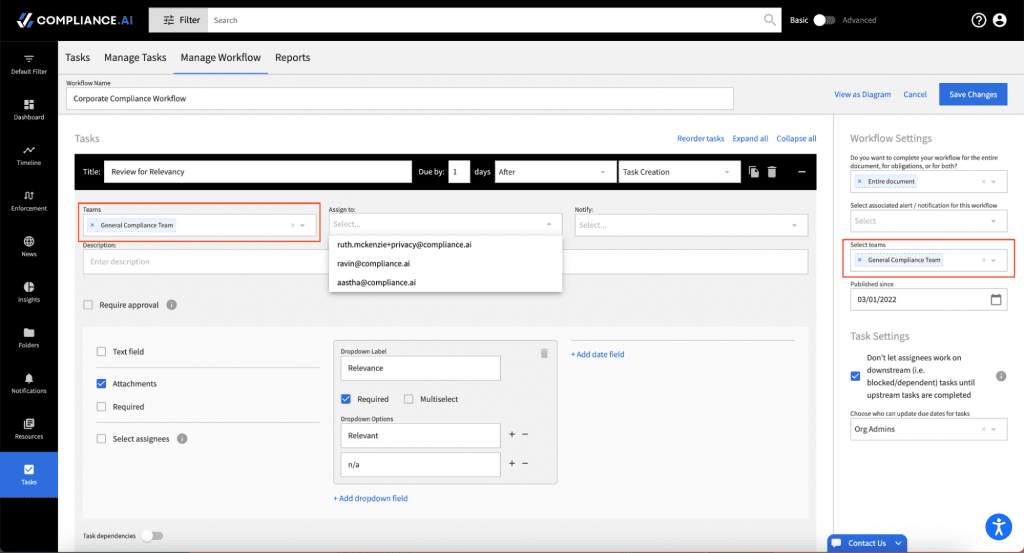The height and width of the screenshot is (553, 1024).
Task: Expand Select teams dropdown in settings
Action: pos(994,260)
